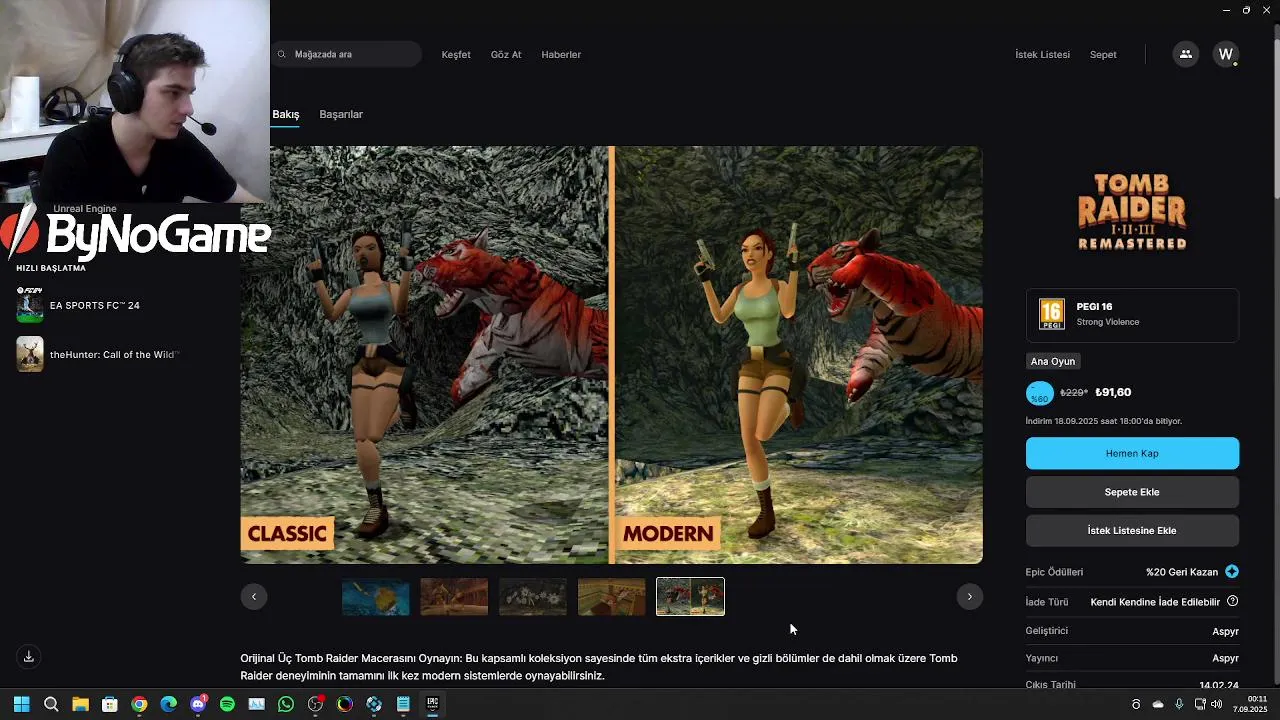Click the Sepete Ekle button

click(1132, 492)
